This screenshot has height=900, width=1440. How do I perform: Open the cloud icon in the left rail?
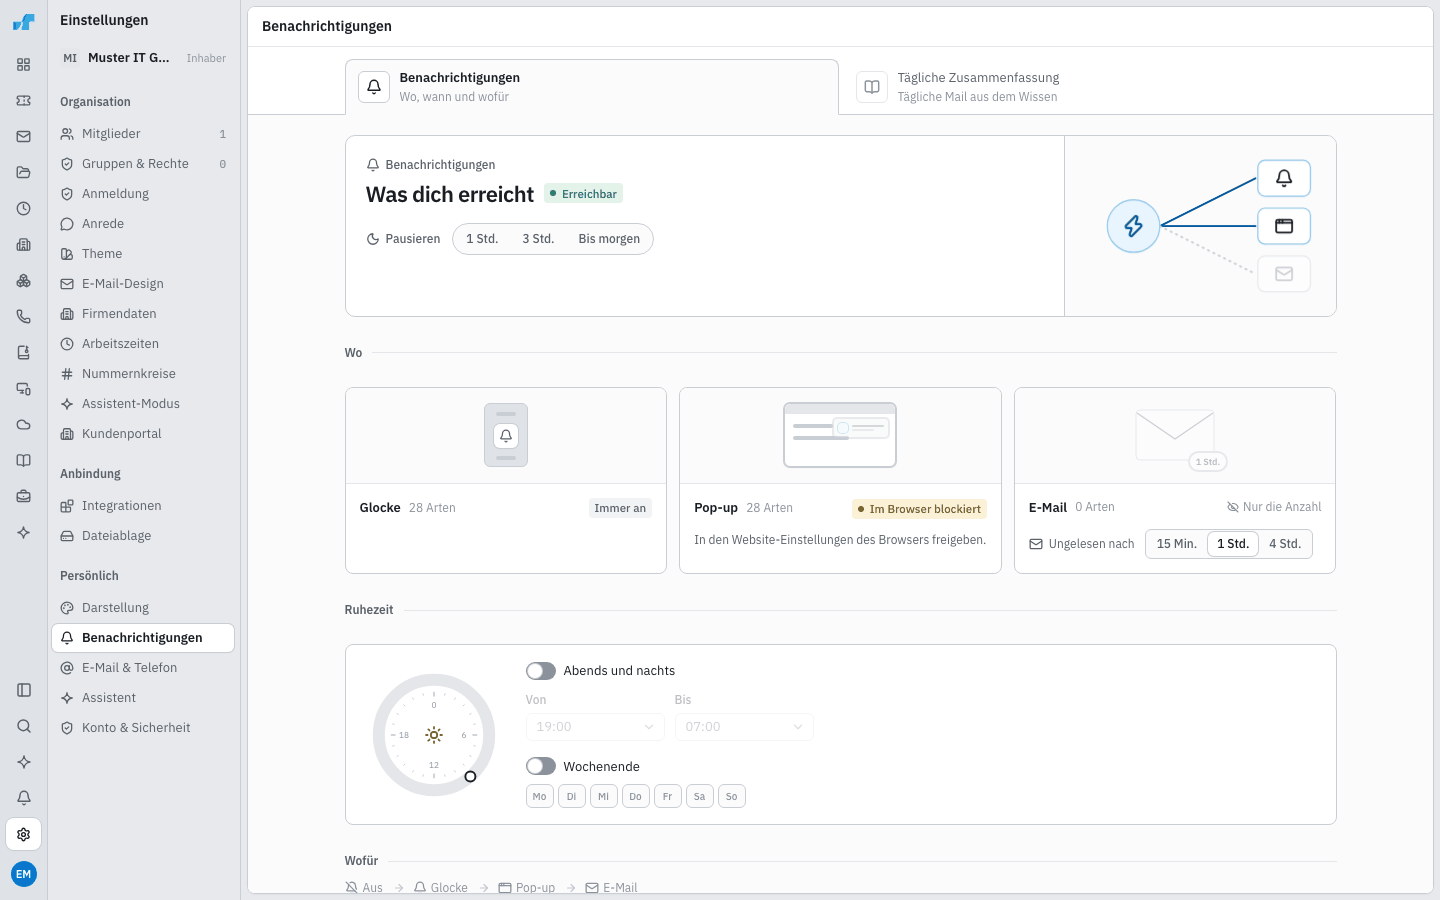[x=24, y=425]
